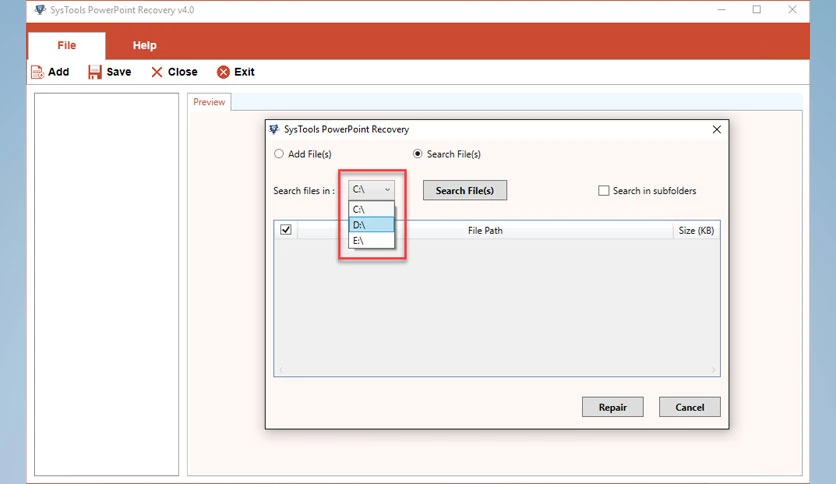Screen dimensions: 836x484
Task: Click the SysTools logo in main title bar
Action: pyautogui.click(x=40, y=10)
